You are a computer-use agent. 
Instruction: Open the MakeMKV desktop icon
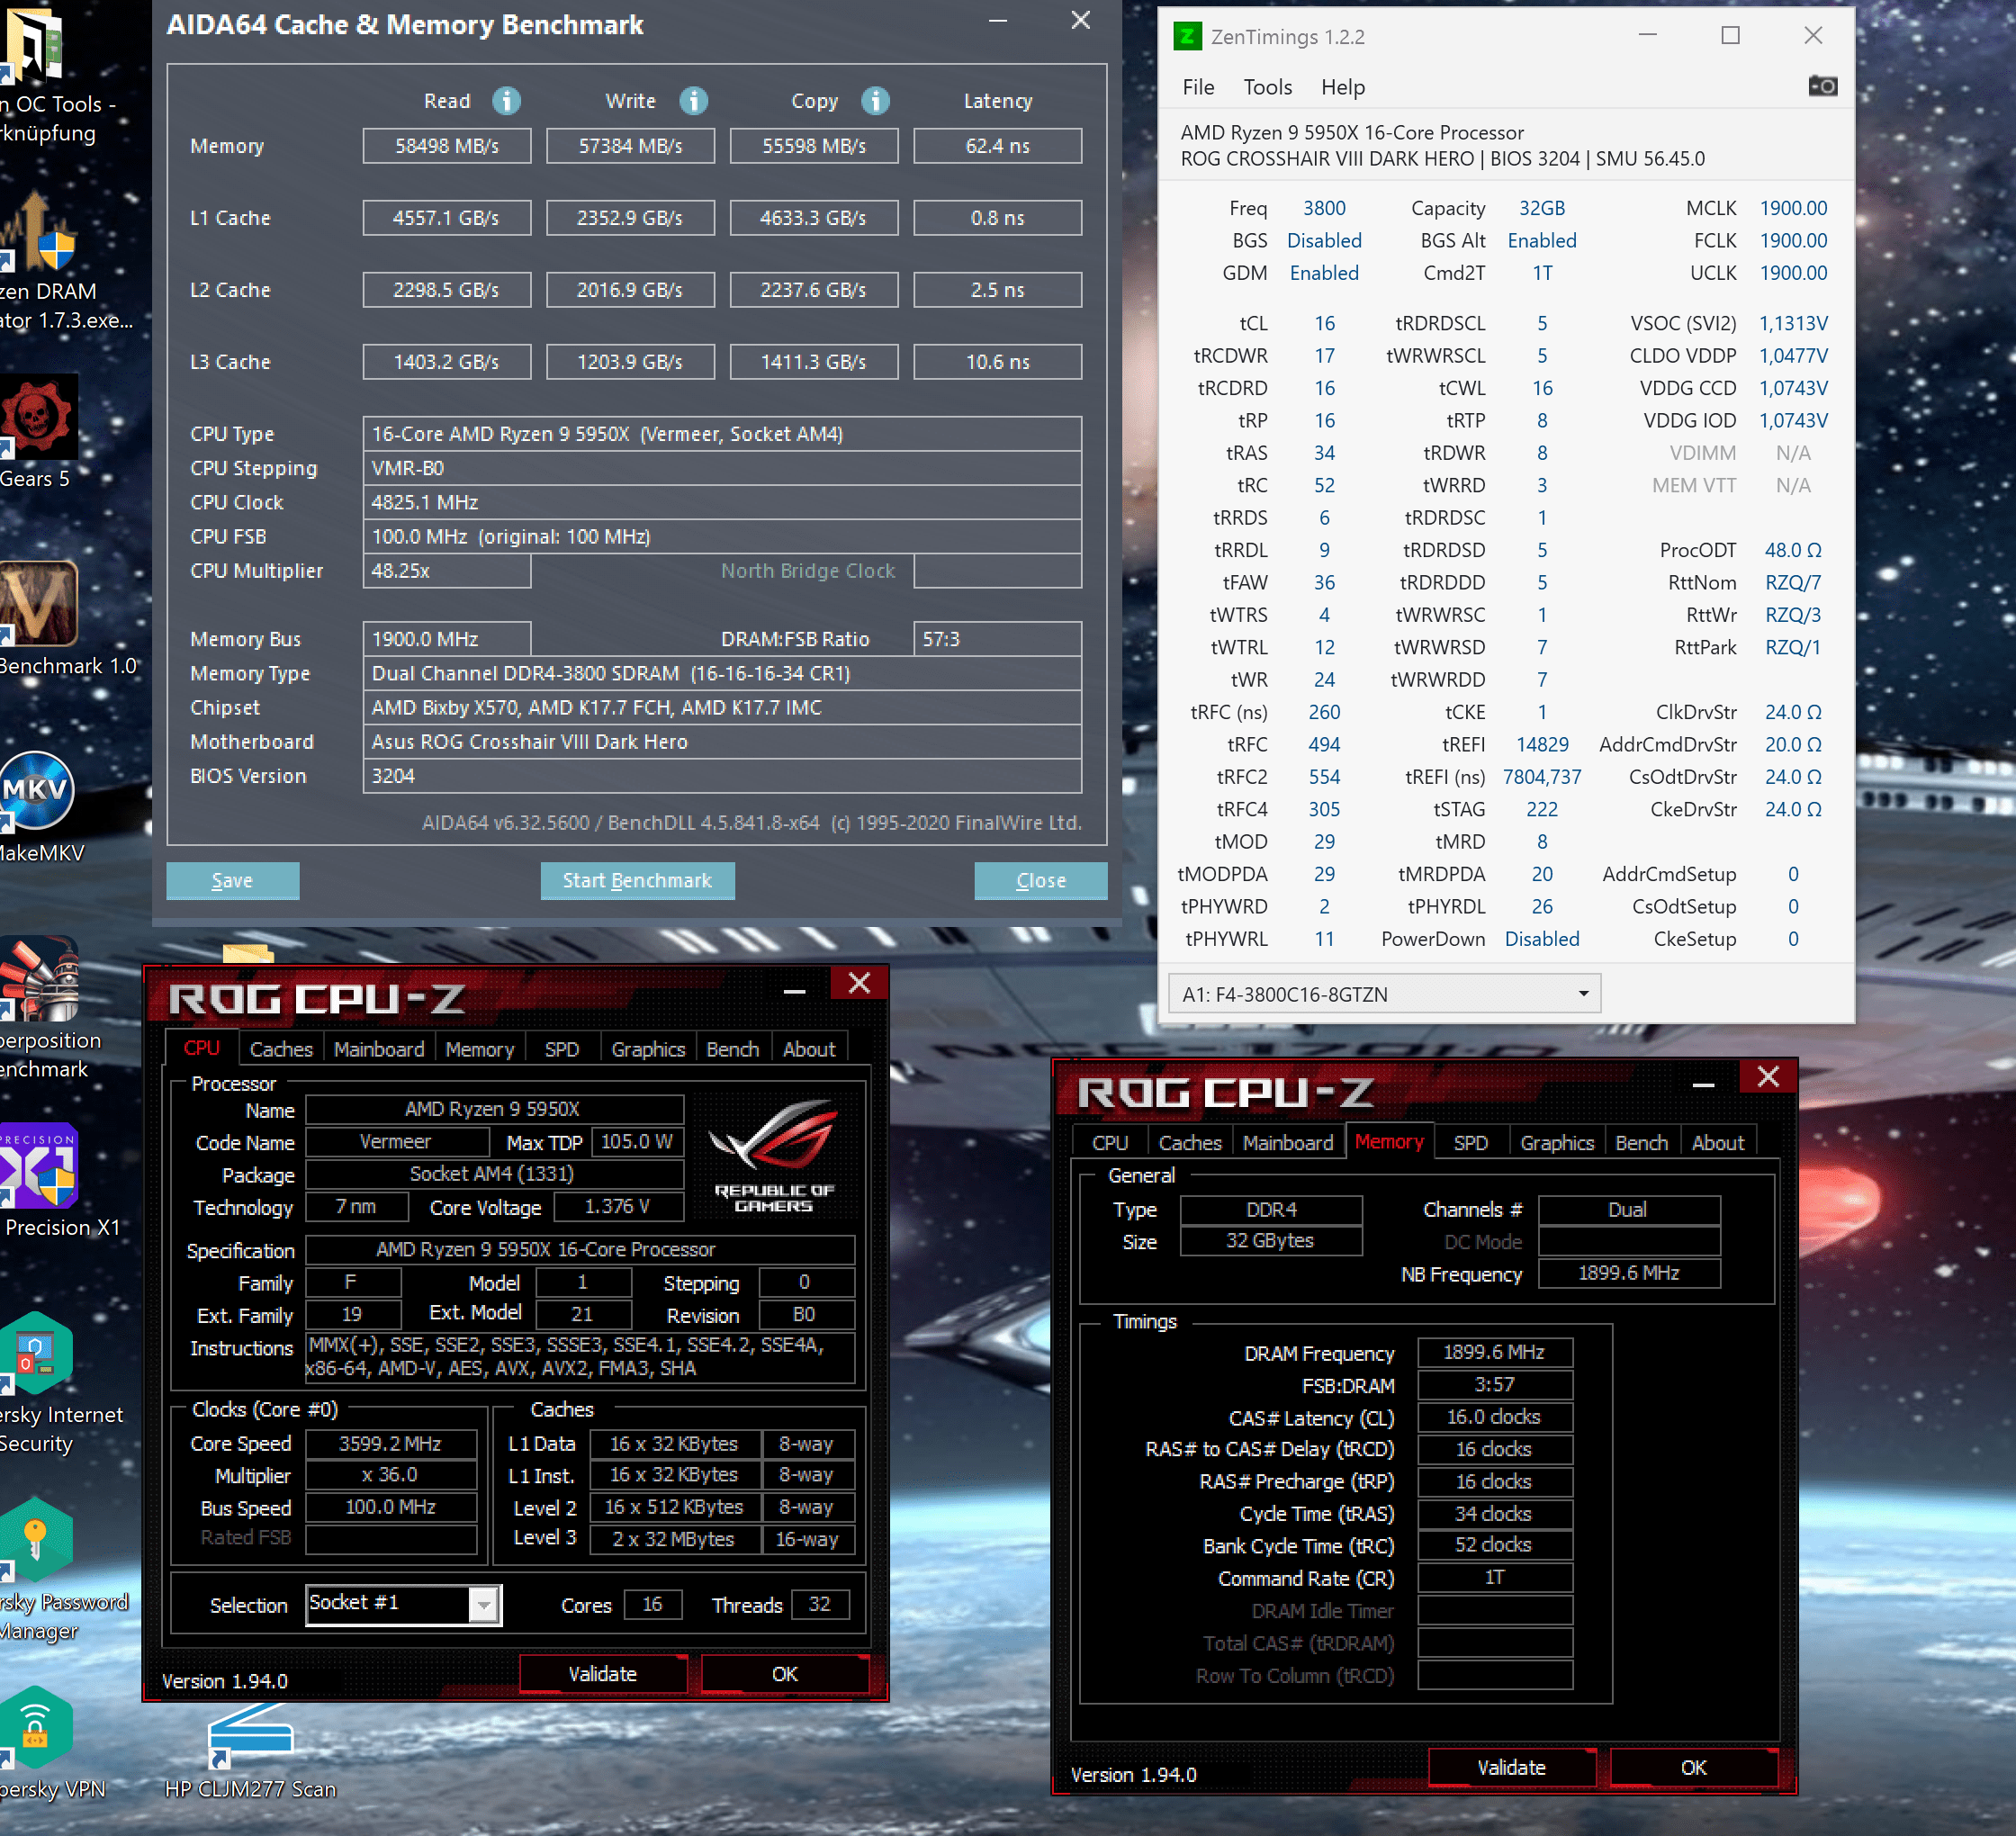click(36, 792)
